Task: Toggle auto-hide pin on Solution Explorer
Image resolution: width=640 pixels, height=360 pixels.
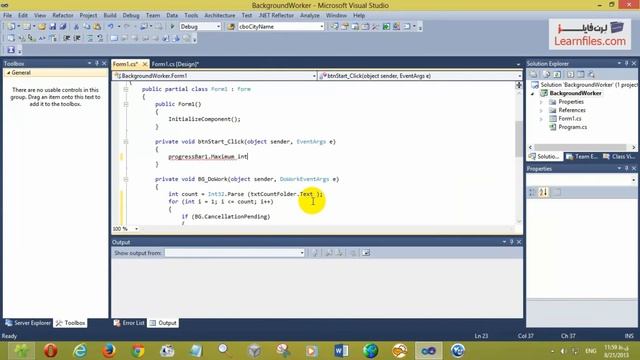Action: point(627,63)
